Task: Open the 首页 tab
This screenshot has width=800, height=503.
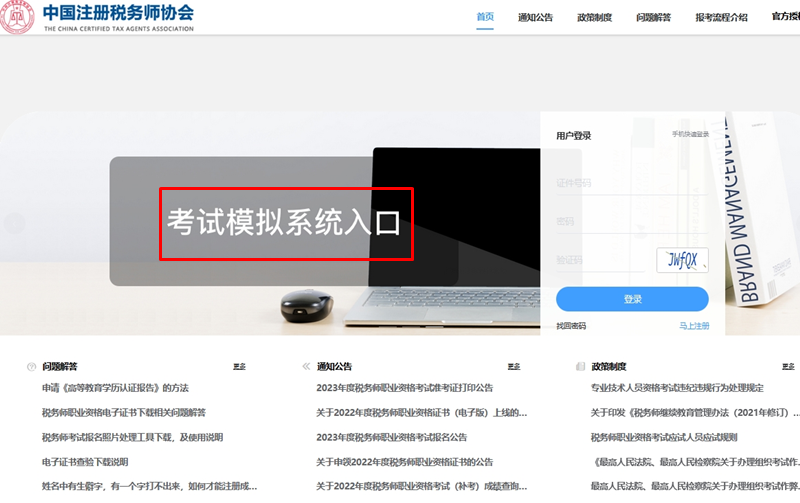Action: pos(485,17)
